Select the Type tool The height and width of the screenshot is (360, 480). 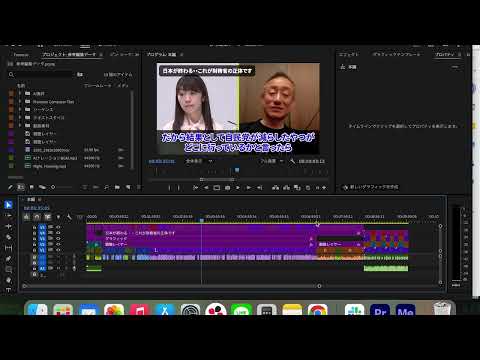coord(9,290)
